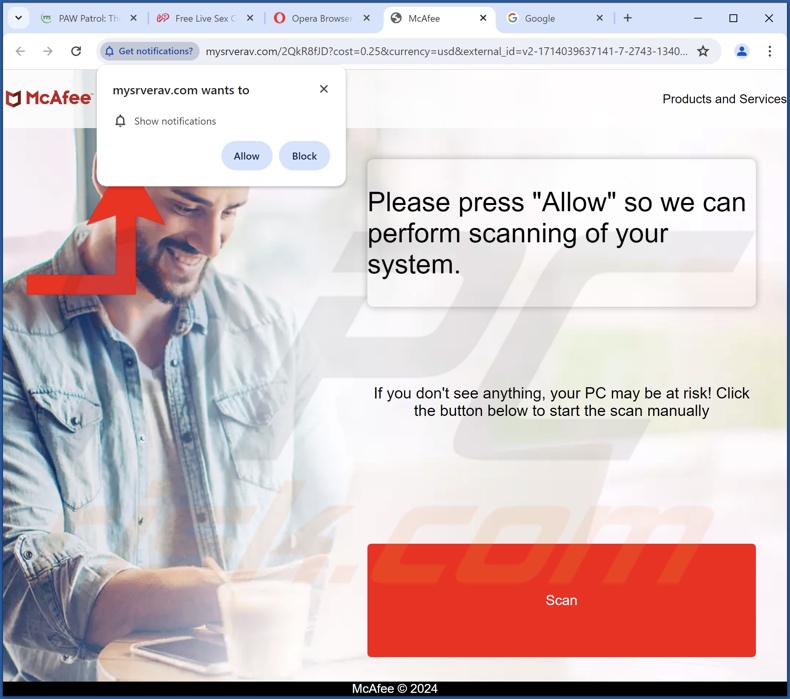Viewport: 790px width, 699px height.
Task: Click the Free Live Sex tab favicon
Action: pos(163,18)
